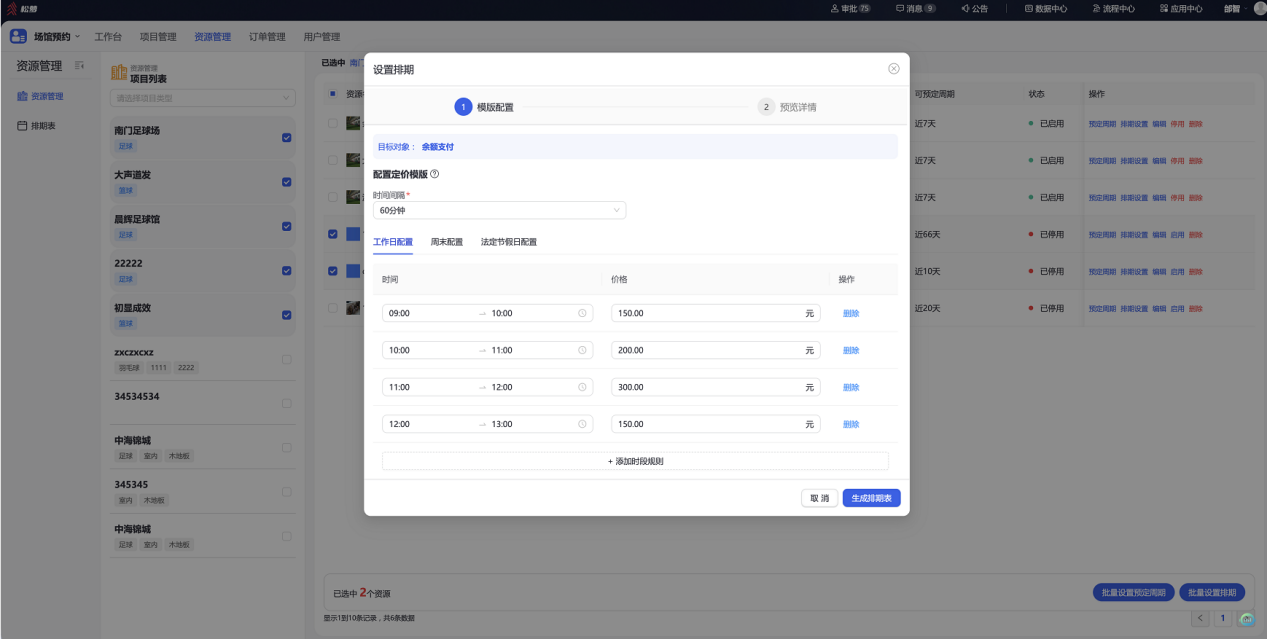Screen dimensions: 1267x639
Task: Open the 时间间隔 60分钟 dropdown
Action: pyautogui.click(x=499, y=210)
